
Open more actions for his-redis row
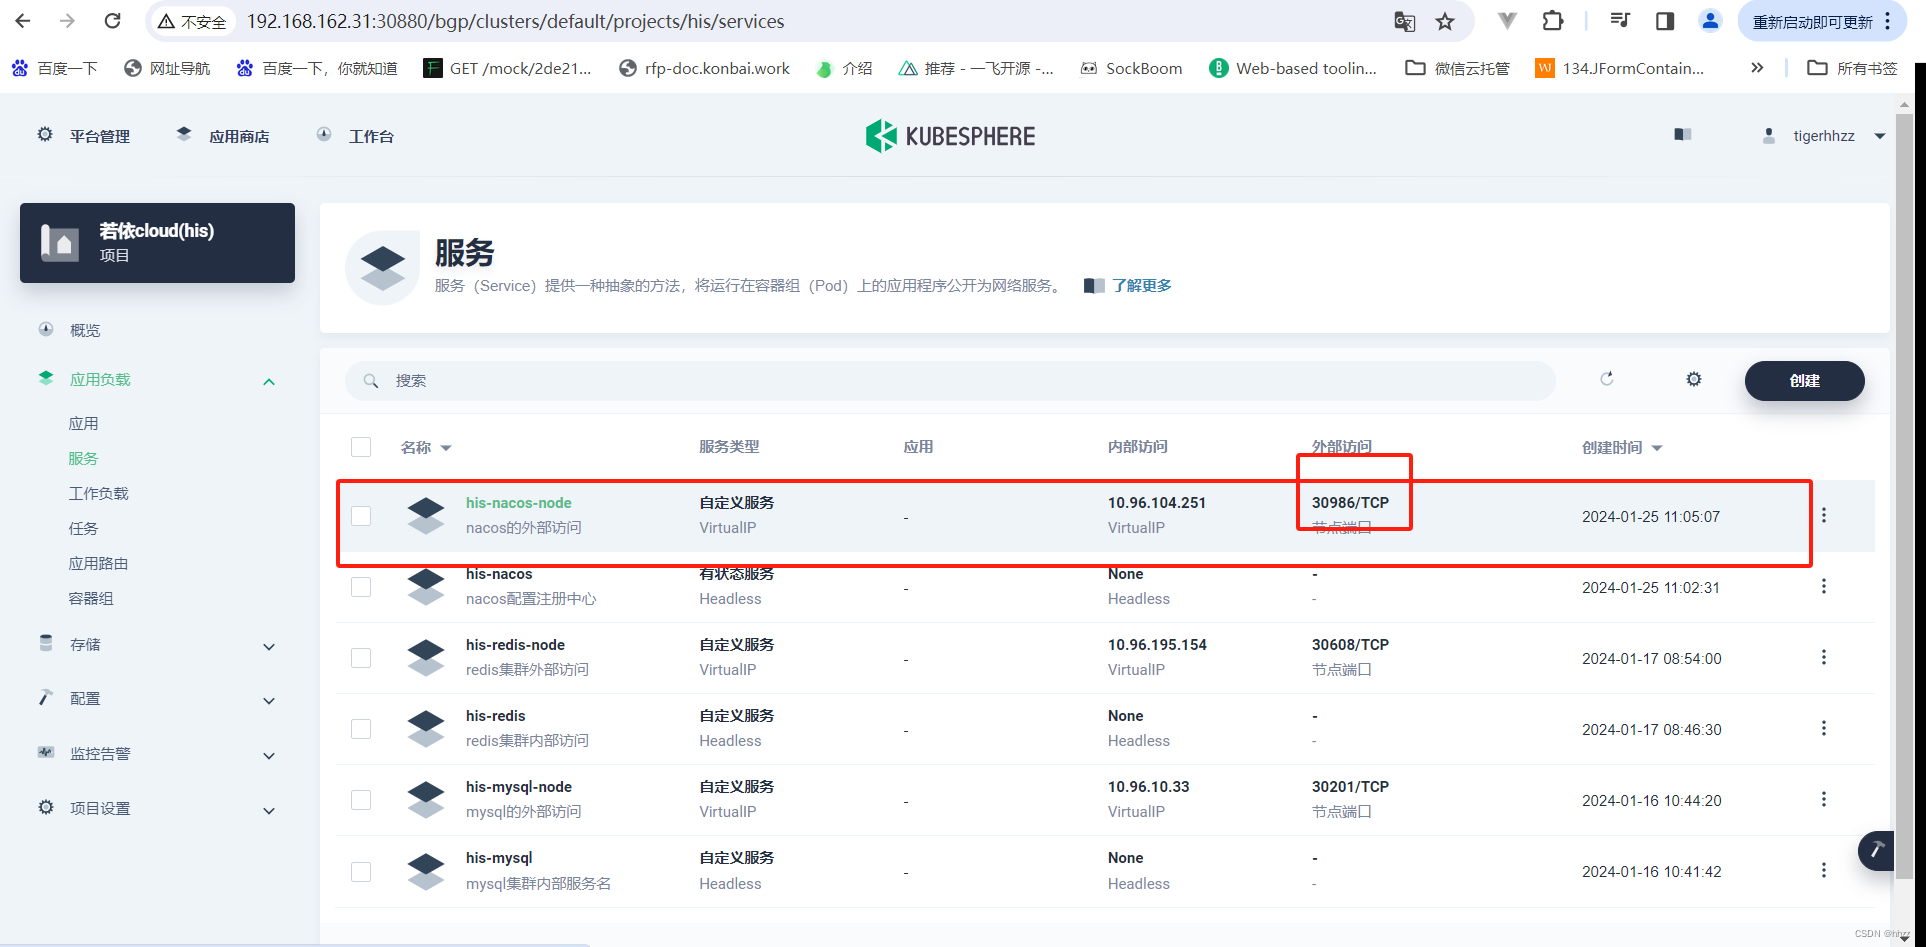(1824, 728)
